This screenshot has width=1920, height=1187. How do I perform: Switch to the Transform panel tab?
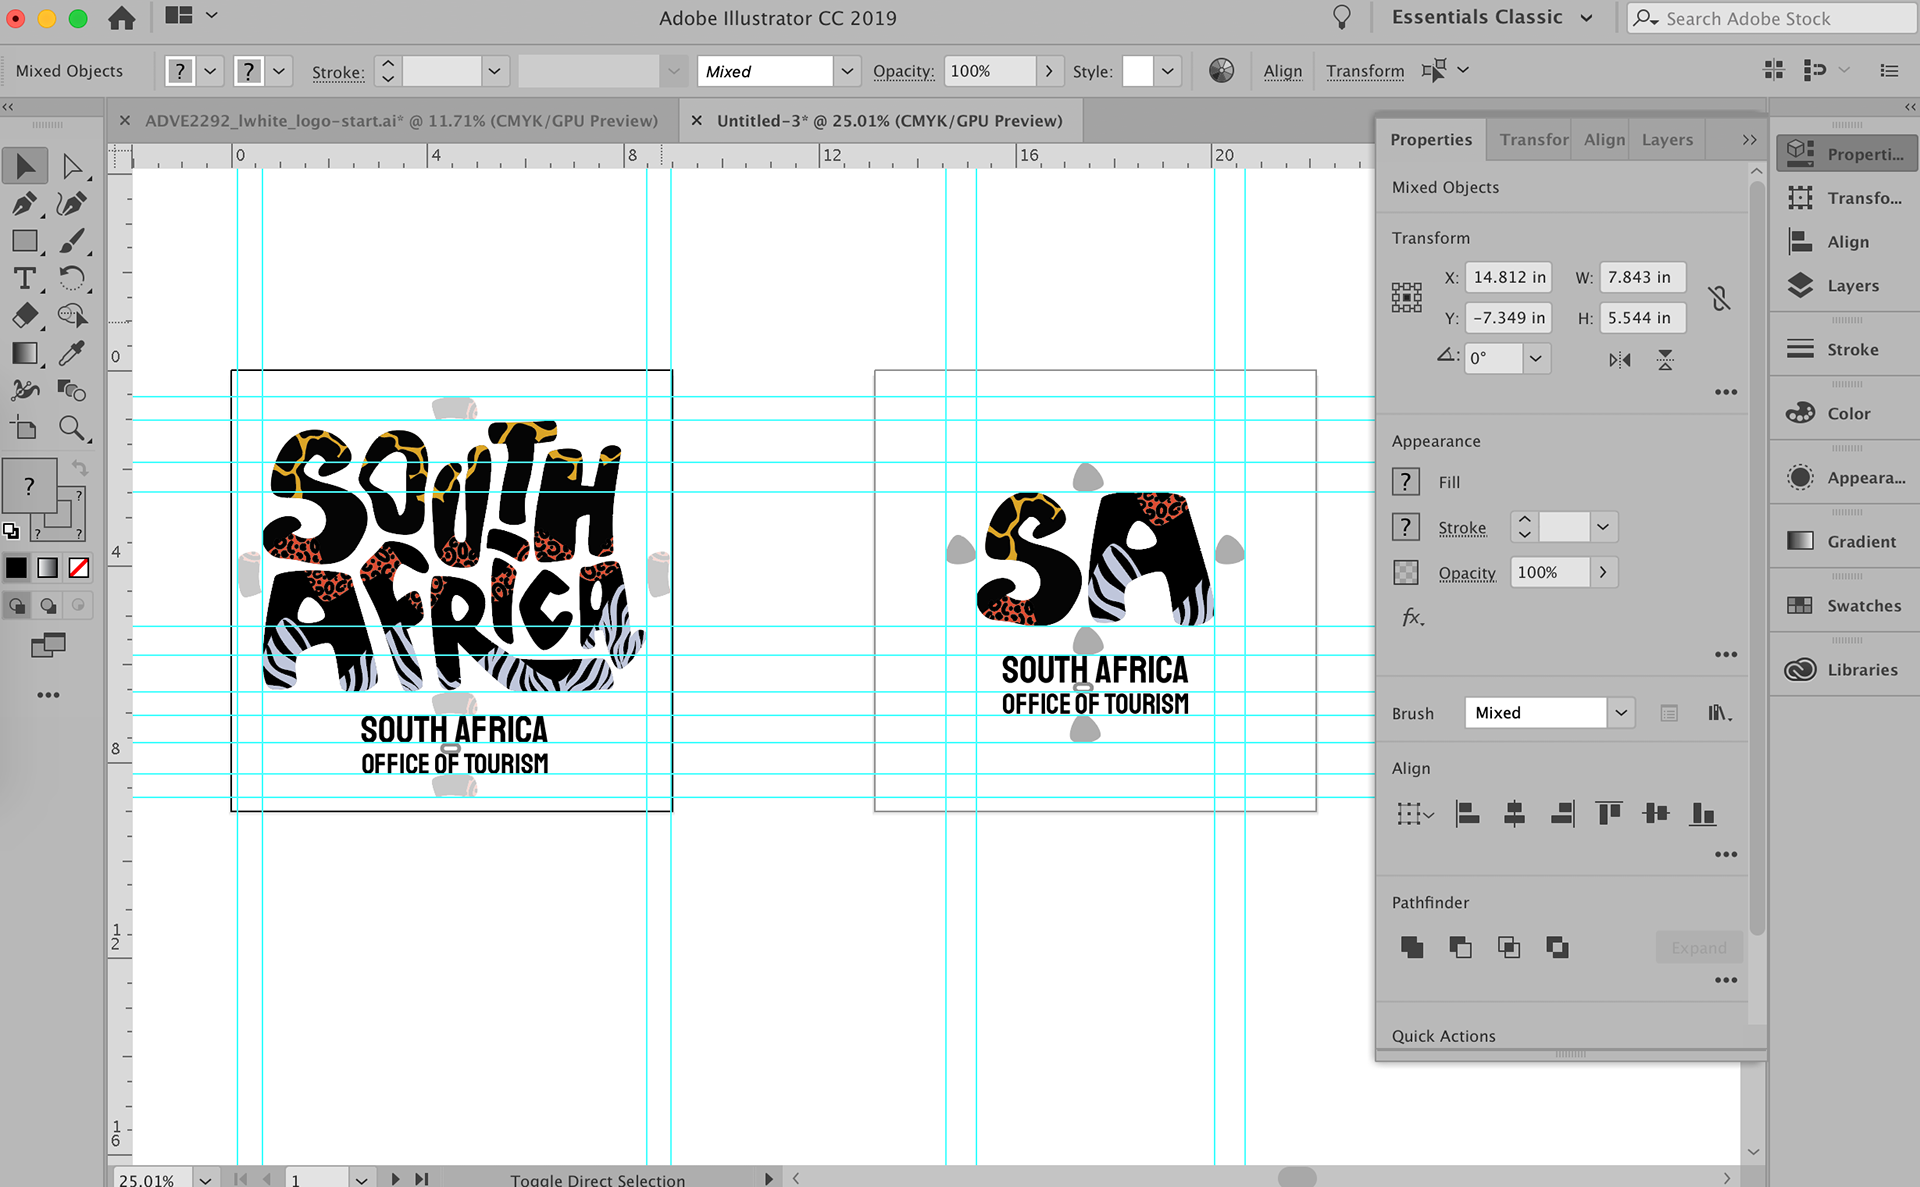pyautogui.click(x=1533, y=139)
